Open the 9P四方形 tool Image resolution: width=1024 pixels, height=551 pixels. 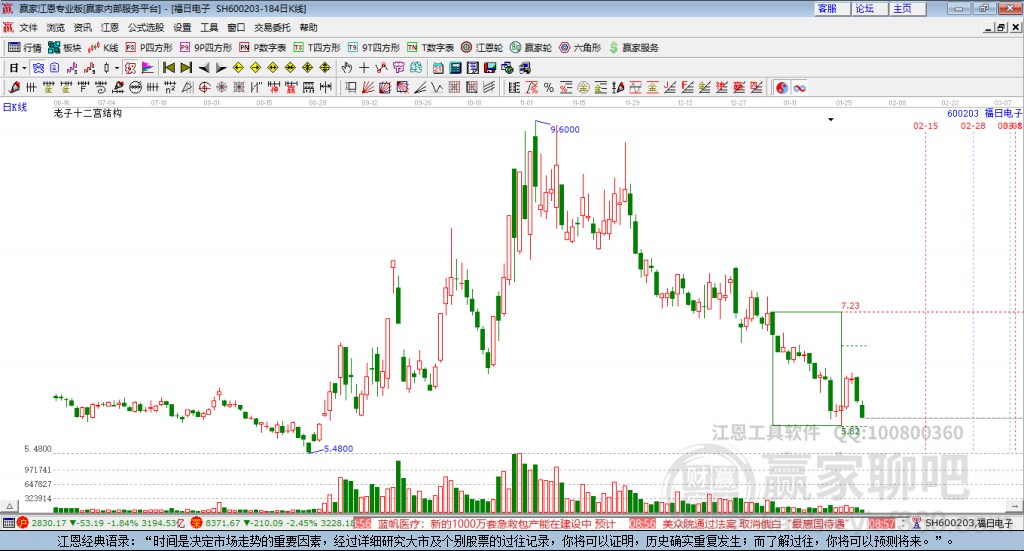206,48
